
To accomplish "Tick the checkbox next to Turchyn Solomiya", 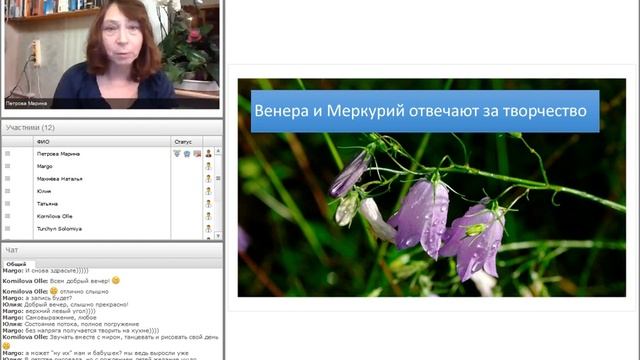I will pyautogui.click(x=7, y=229).
